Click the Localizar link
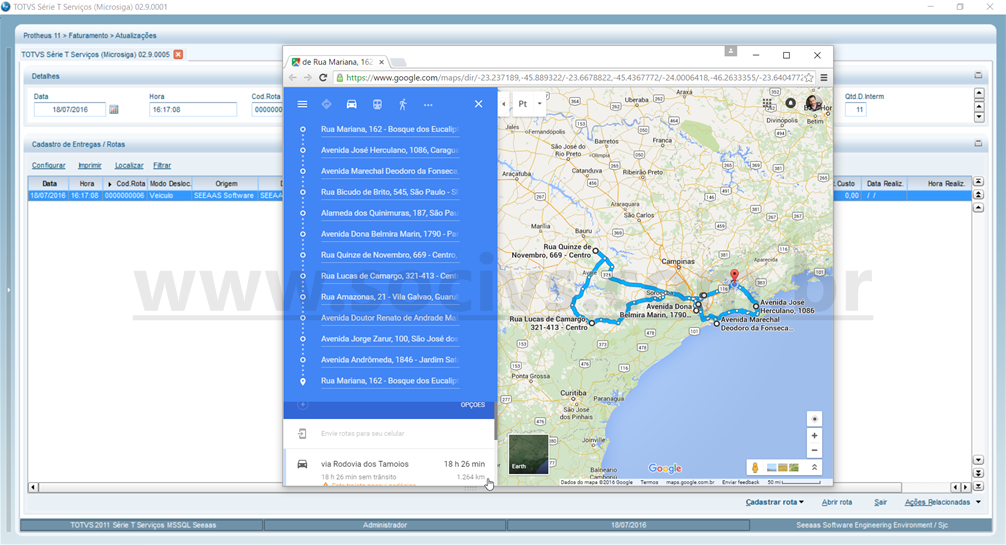 129,166
